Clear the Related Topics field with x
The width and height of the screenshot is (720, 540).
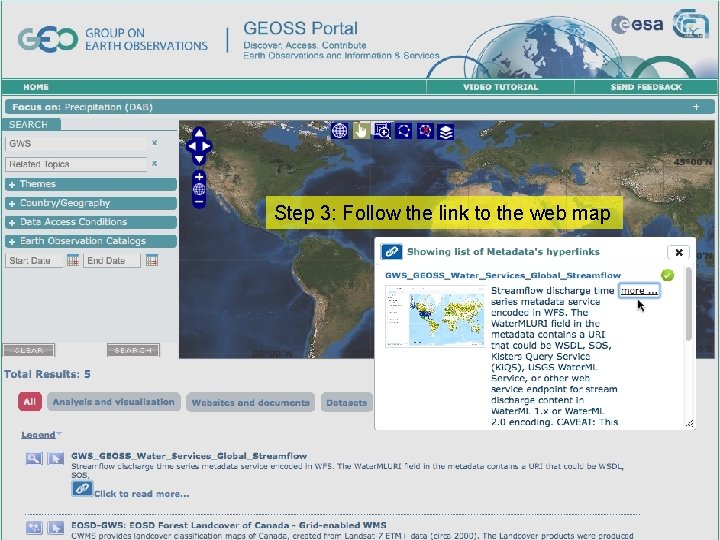(155, 163)
